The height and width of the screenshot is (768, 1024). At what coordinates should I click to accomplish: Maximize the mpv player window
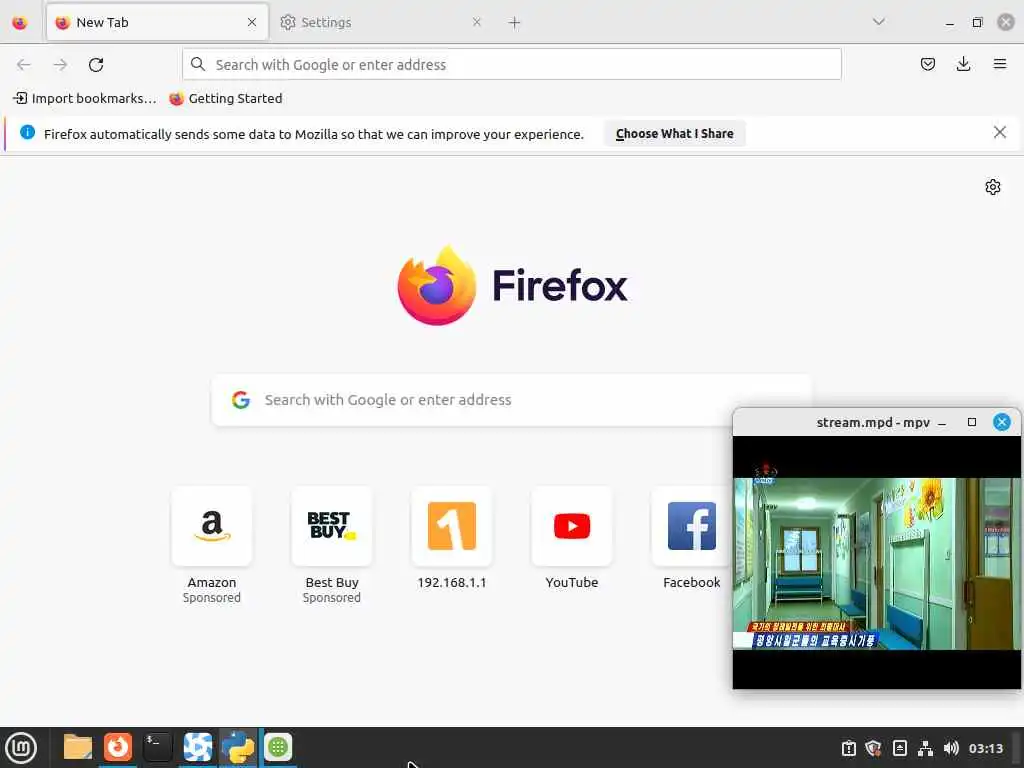pyautogui.click(x=972, y=423)
